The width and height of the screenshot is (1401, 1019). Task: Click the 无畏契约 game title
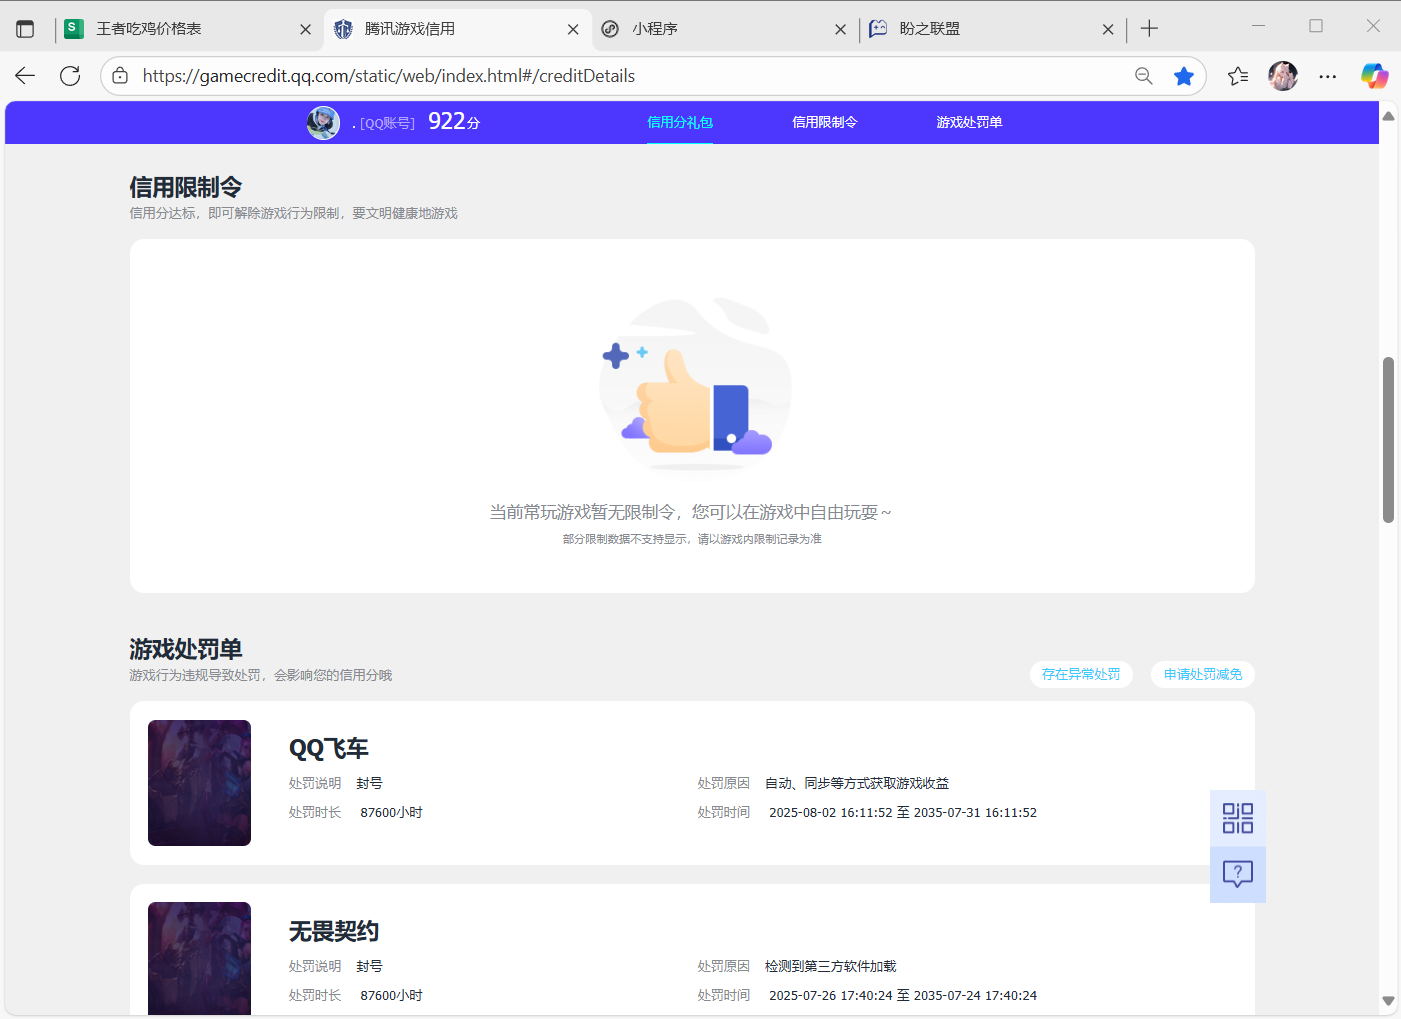tap(334, 931)
